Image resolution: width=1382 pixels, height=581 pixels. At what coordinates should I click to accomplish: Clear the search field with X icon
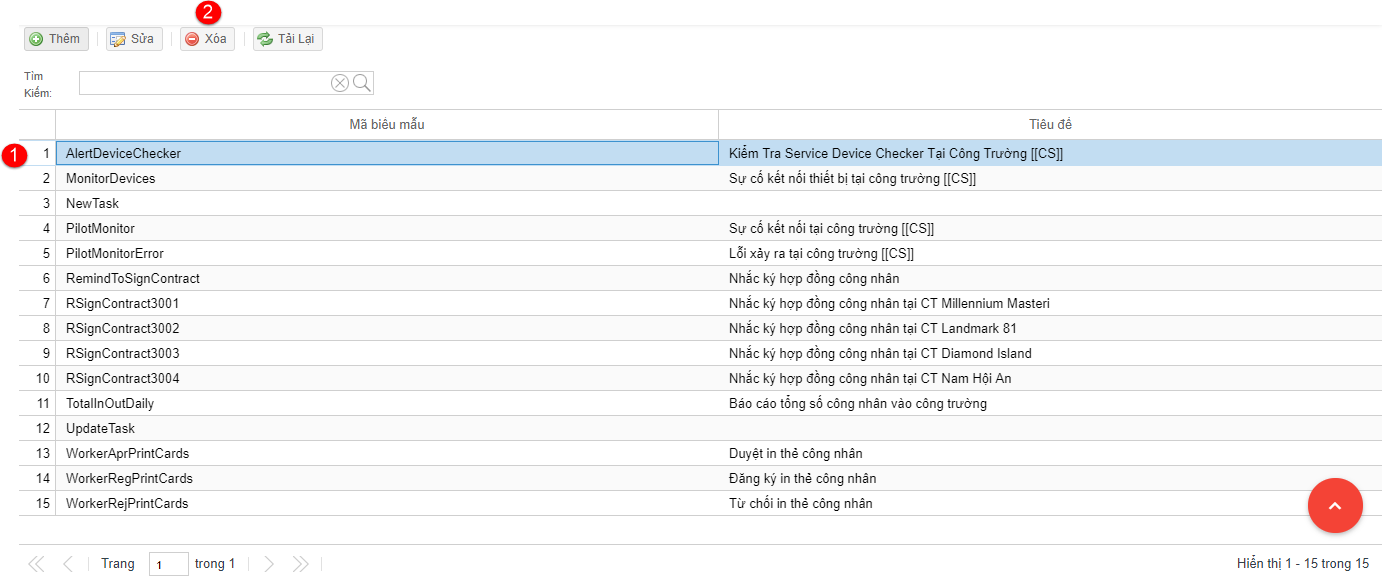(x=340, y=83)
